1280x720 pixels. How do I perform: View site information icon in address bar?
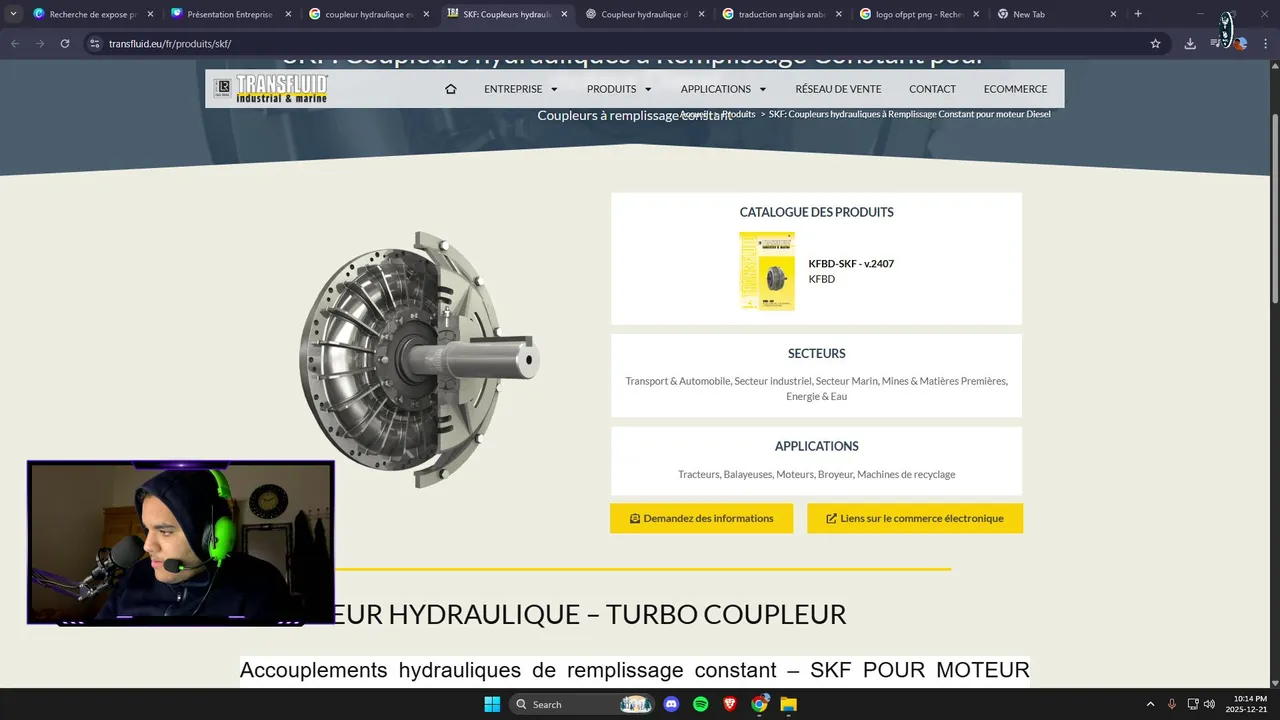click(94, 44)
